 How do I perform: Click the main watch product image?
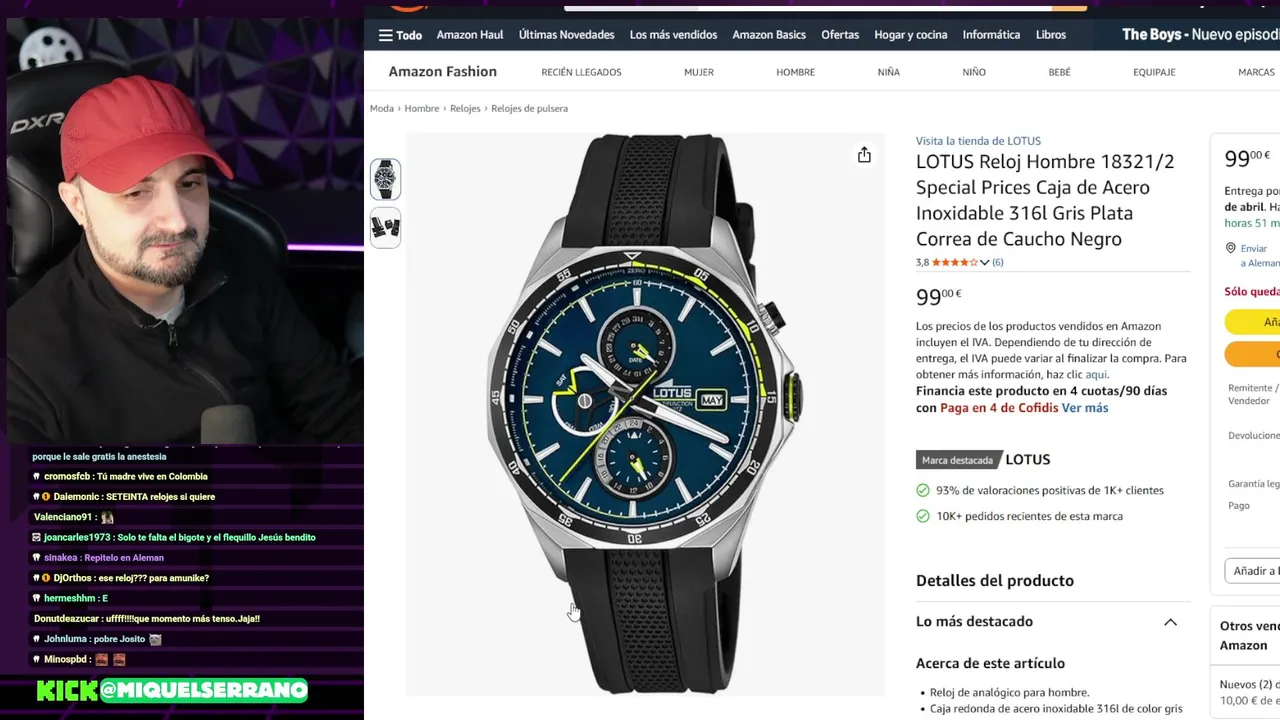point(645,414)
